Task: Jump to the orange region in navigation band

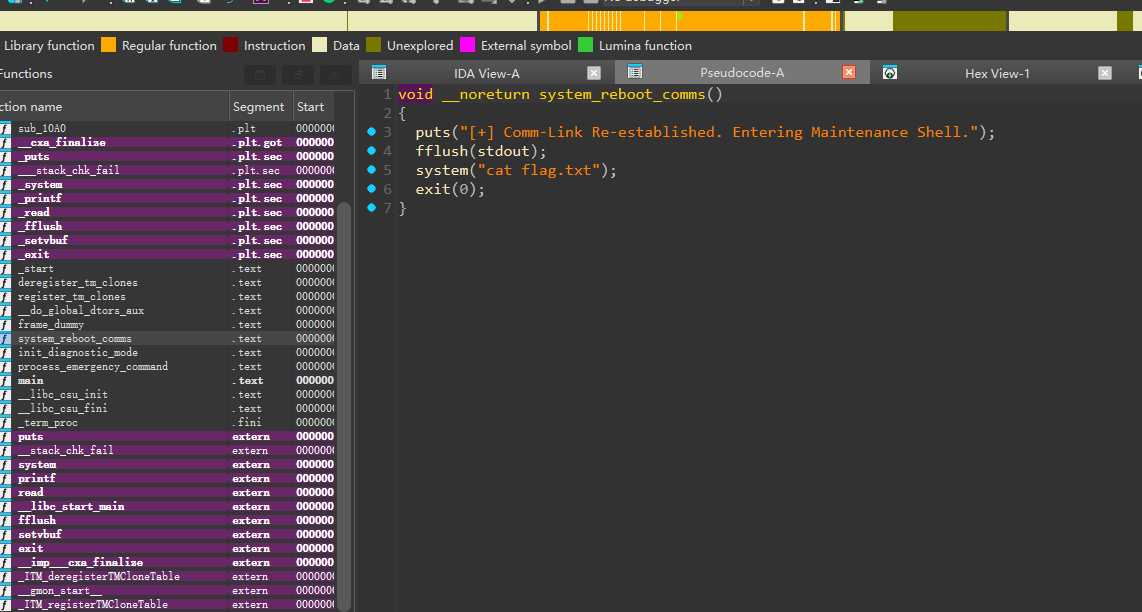Action: pos(689,21)
